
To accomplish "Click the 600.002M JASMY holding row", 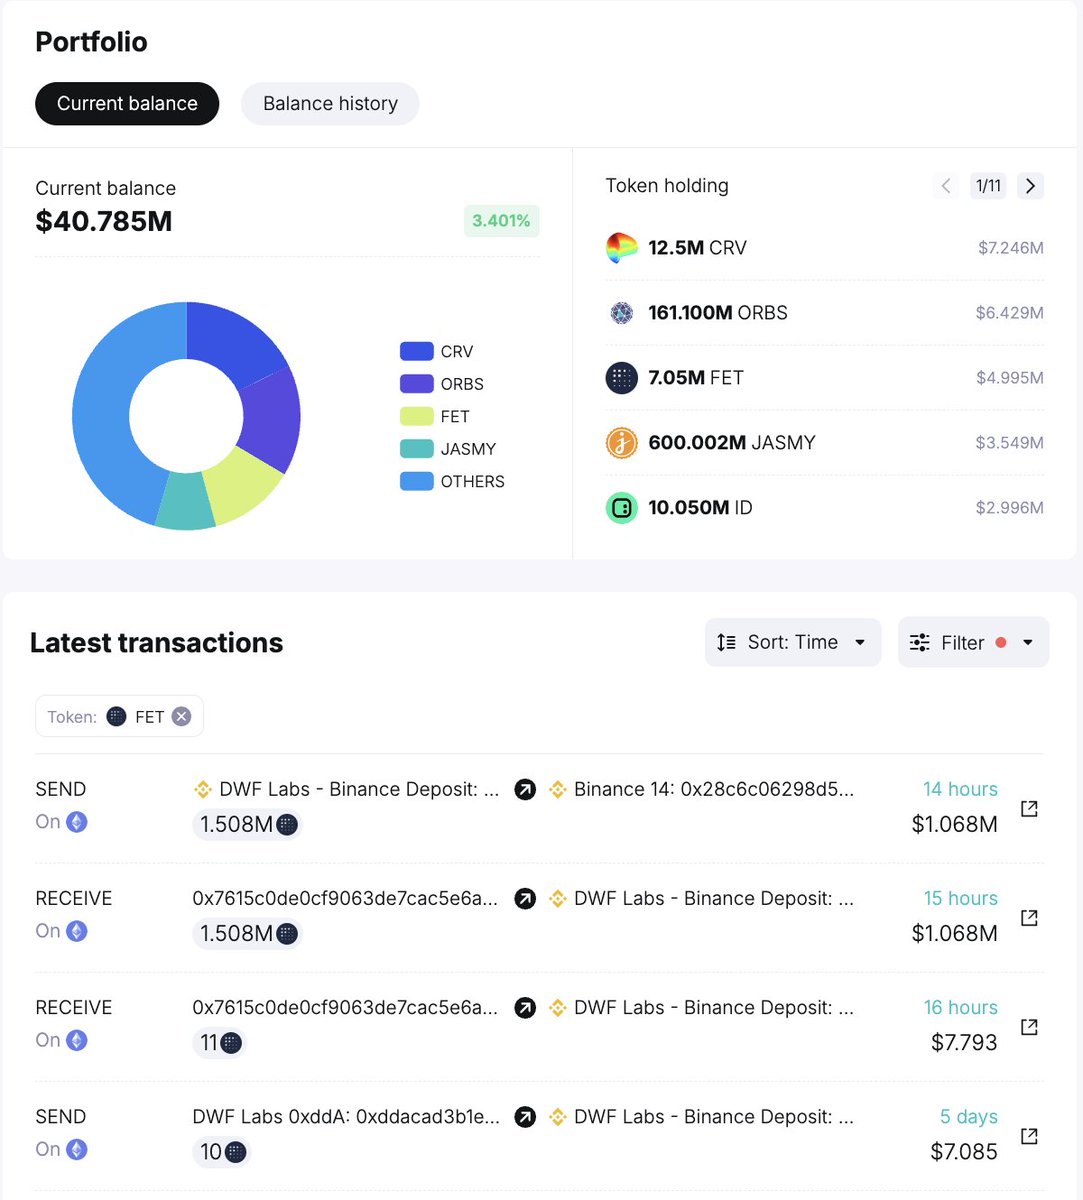I will [825, 443].
